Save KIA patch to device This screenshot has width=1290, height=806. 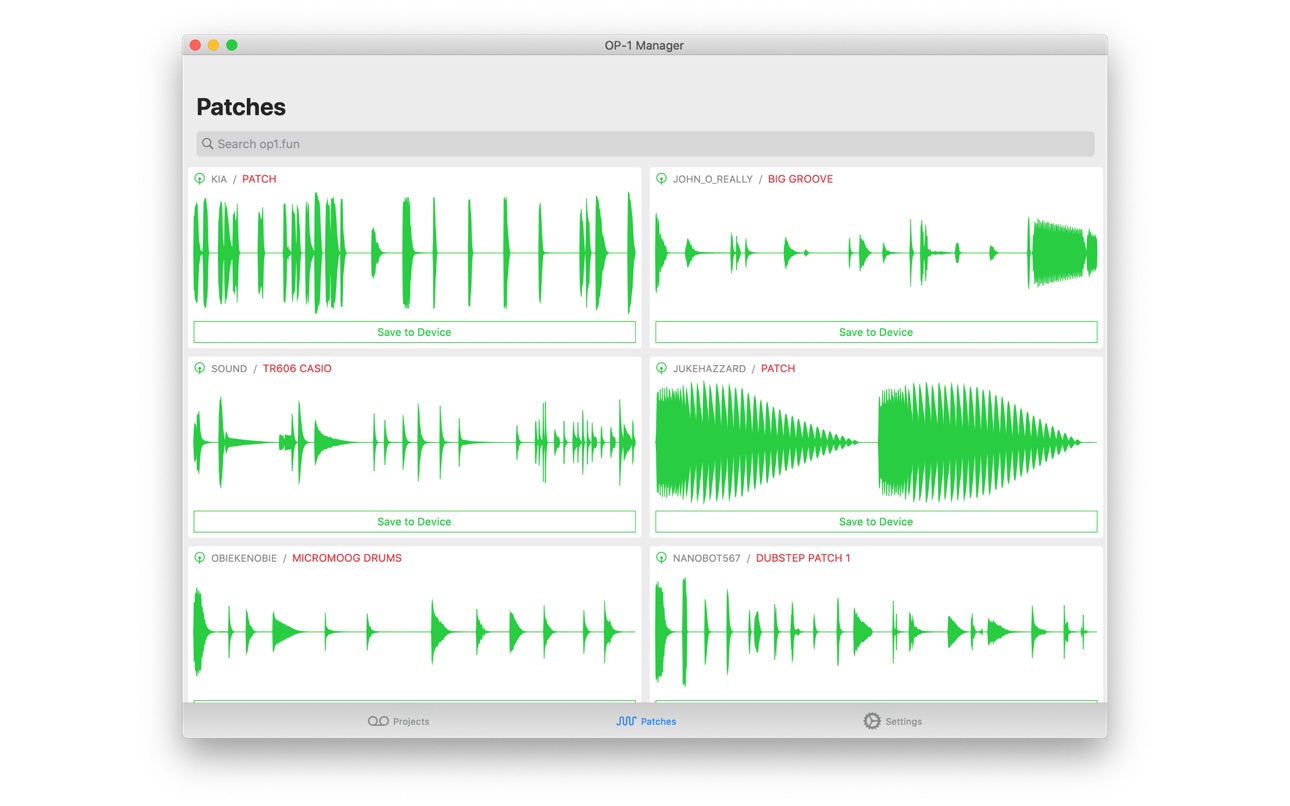(414, 332)
